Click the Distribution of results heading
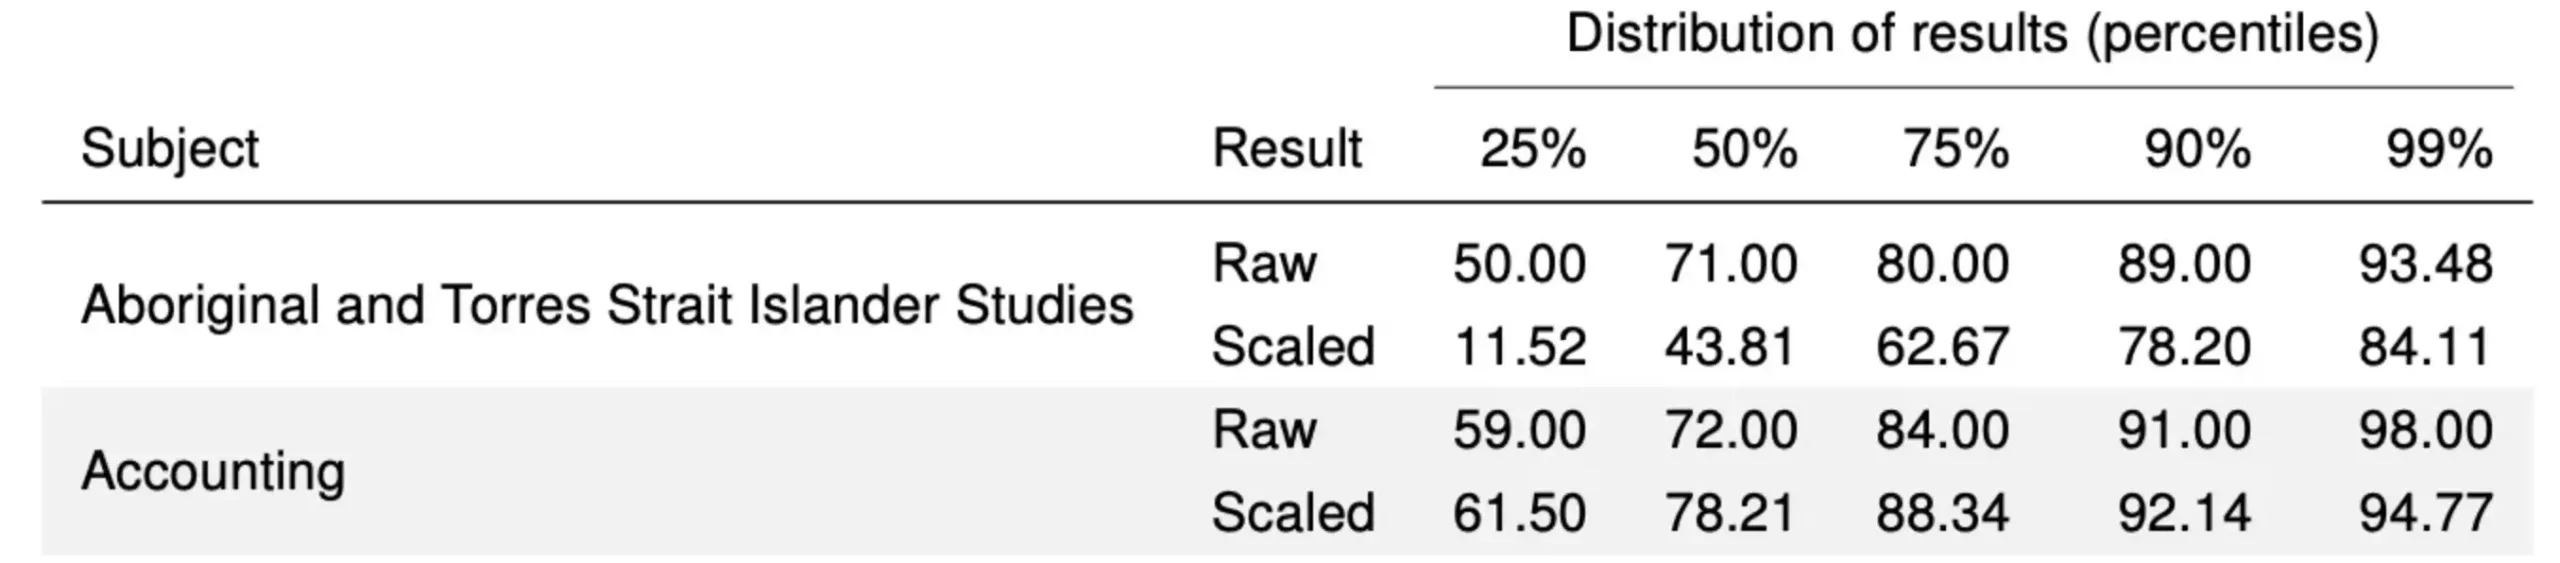This screenshot has height=563, width=2560. tap(1972, 35)
